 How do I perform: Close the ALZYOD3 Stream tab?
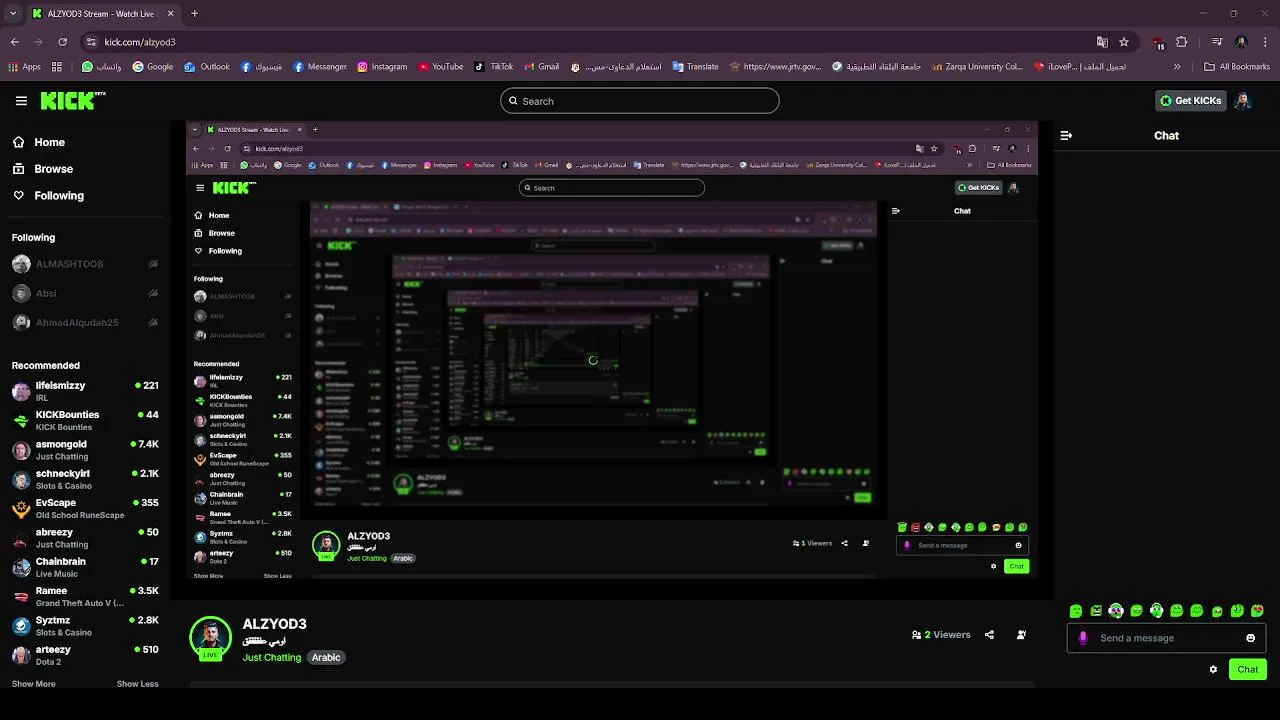tap(170, 14)
